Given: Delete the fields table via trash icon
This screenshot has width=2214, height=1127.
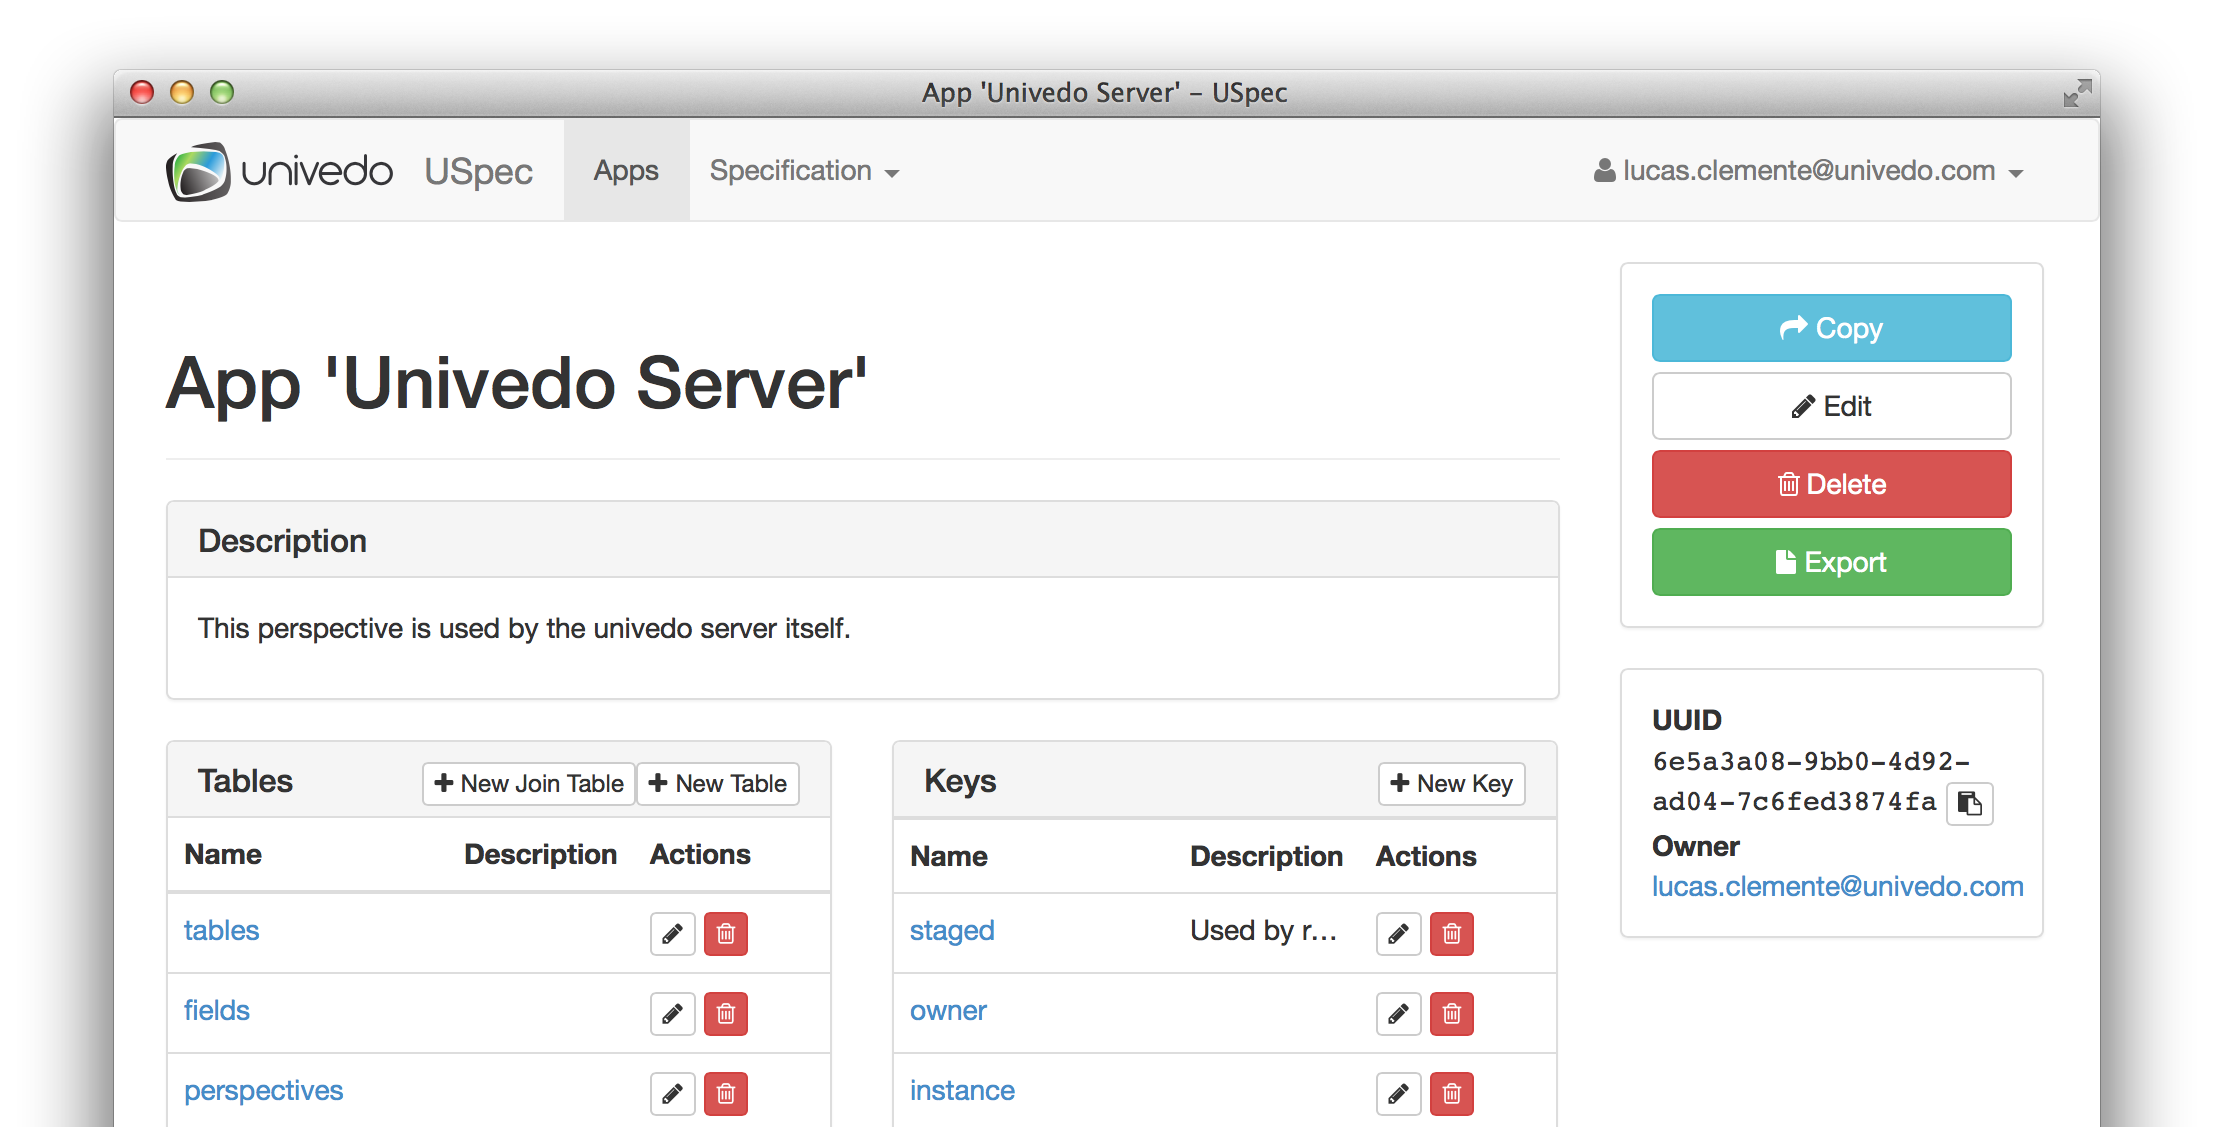Looking at the screenshot, I should coord(726,1013).
